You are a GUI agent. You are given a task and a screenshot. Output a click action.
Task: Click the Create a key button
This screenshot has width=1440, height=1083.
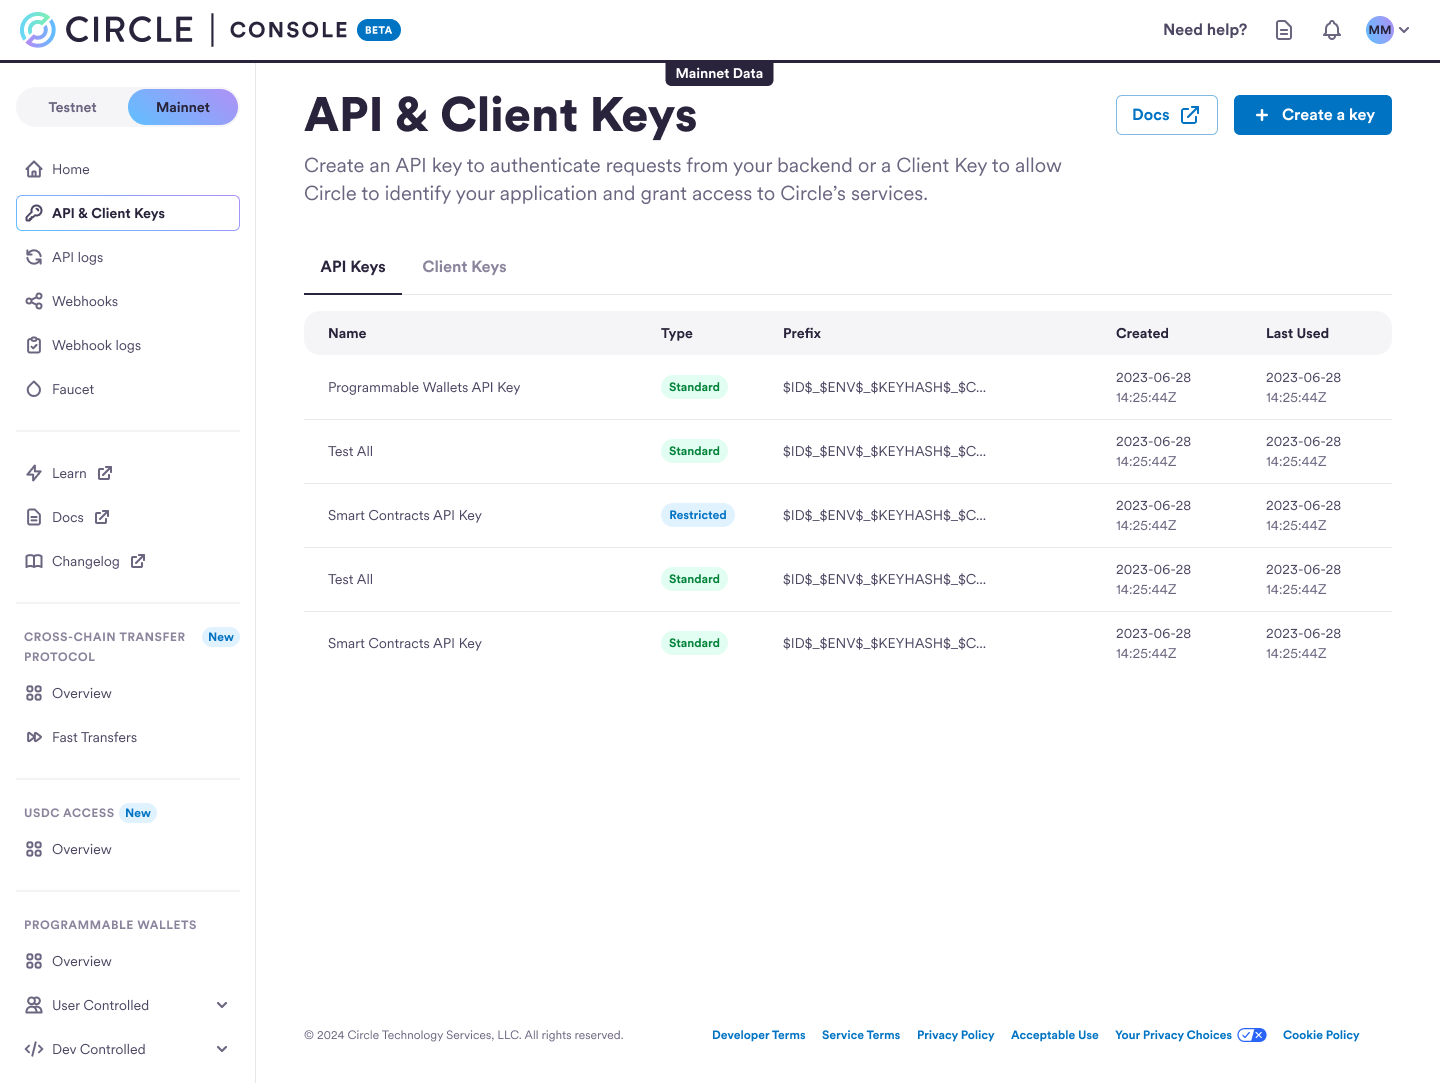[x=1313, y=115]
